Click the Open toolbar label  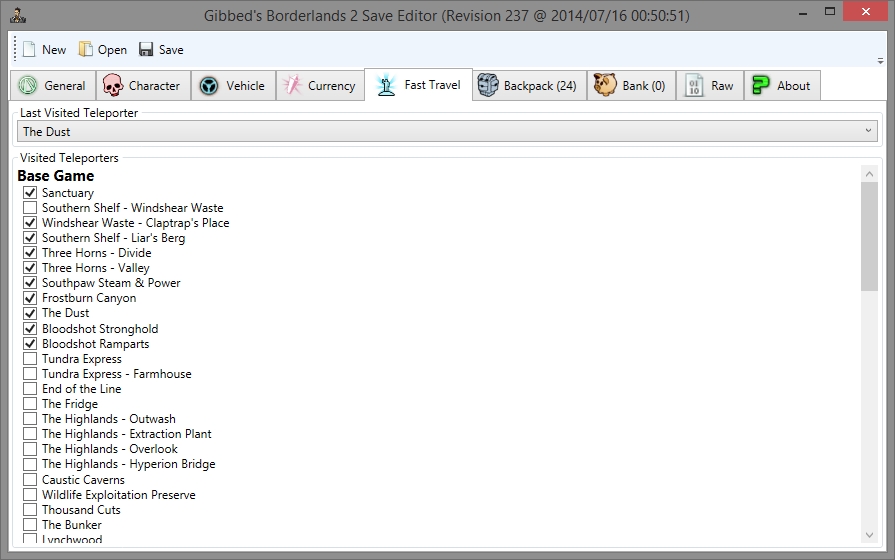pyautogui.click(x=112, y=50)
